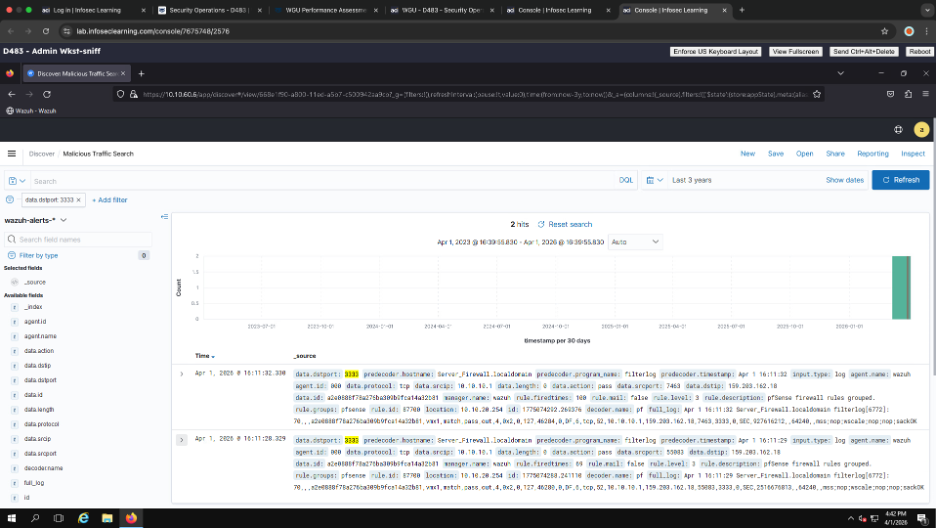Select data.dstport field in sidebar
Image resolution: width=936 pixels, height=528 pixels.
click(x=40, y=380)
